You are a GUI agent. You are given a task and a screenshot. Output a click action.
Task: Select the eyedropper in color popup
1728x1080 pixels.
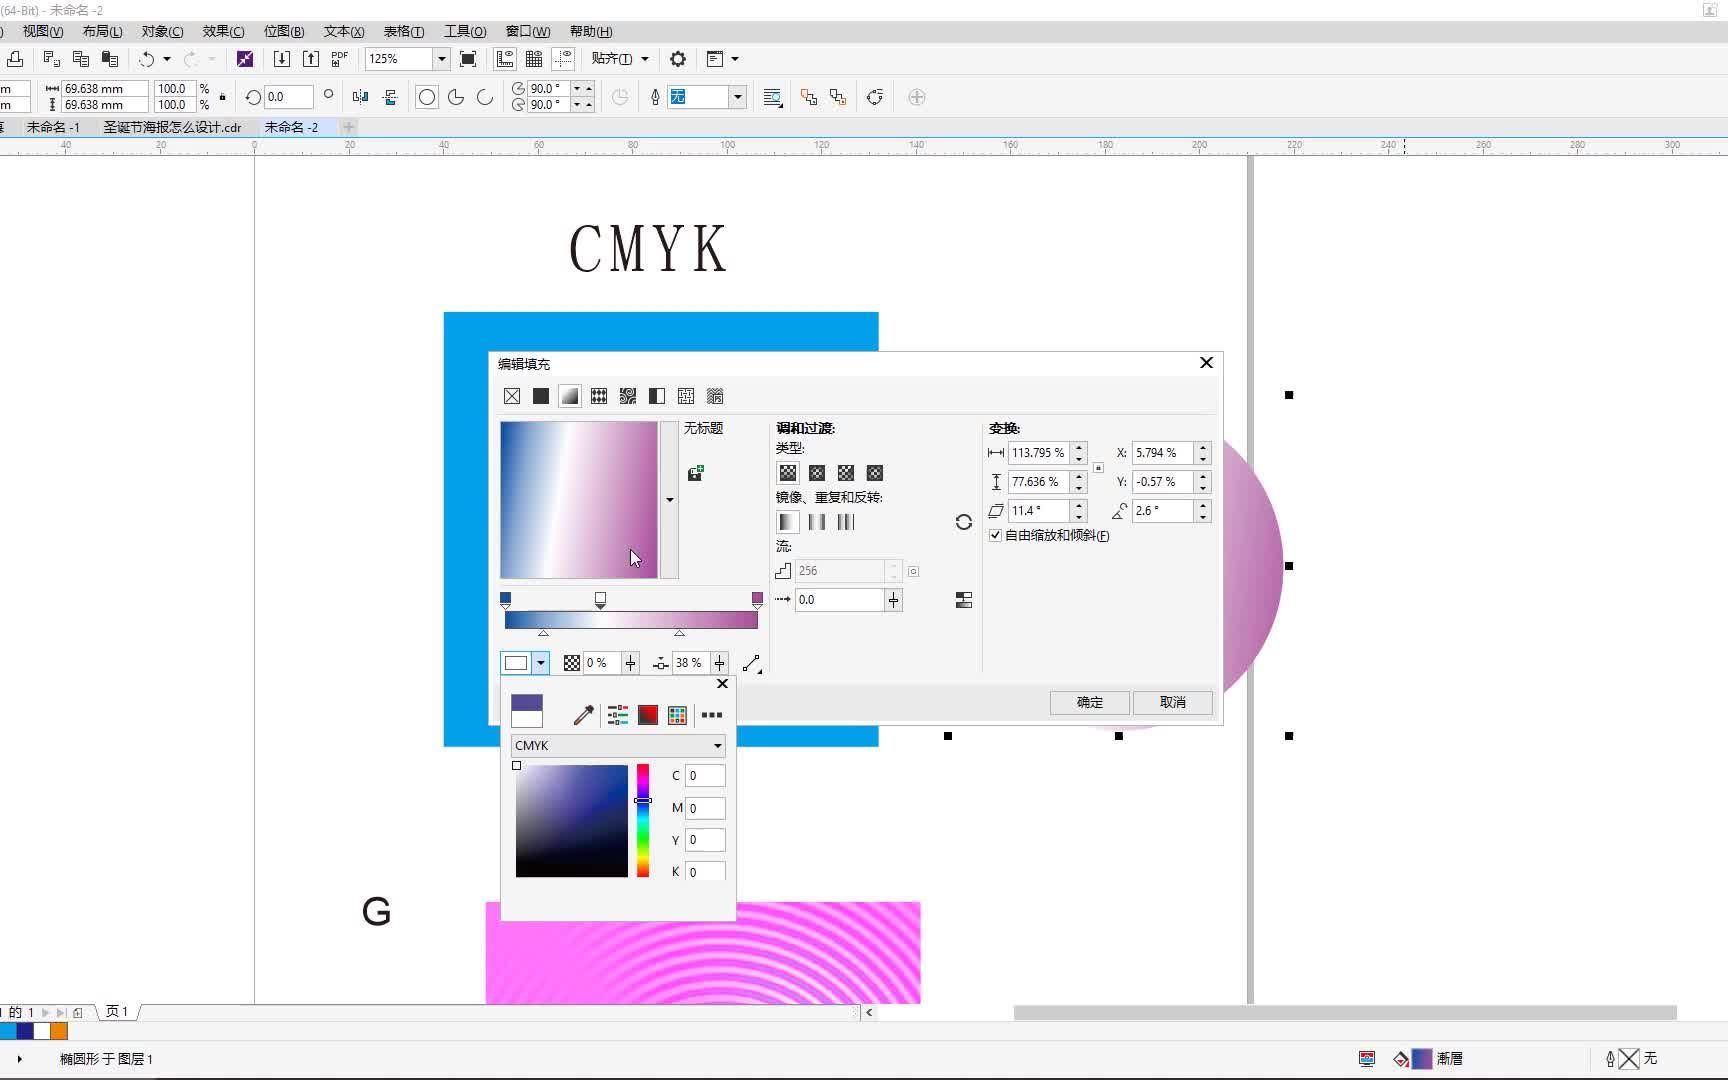click(x=584, y=715)
